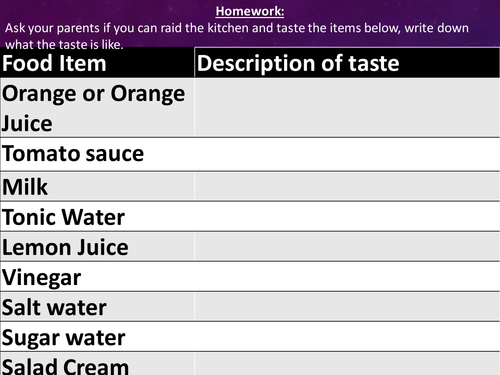Click the Homework heading
The image size is (500, 375).
tap(250, 11)
